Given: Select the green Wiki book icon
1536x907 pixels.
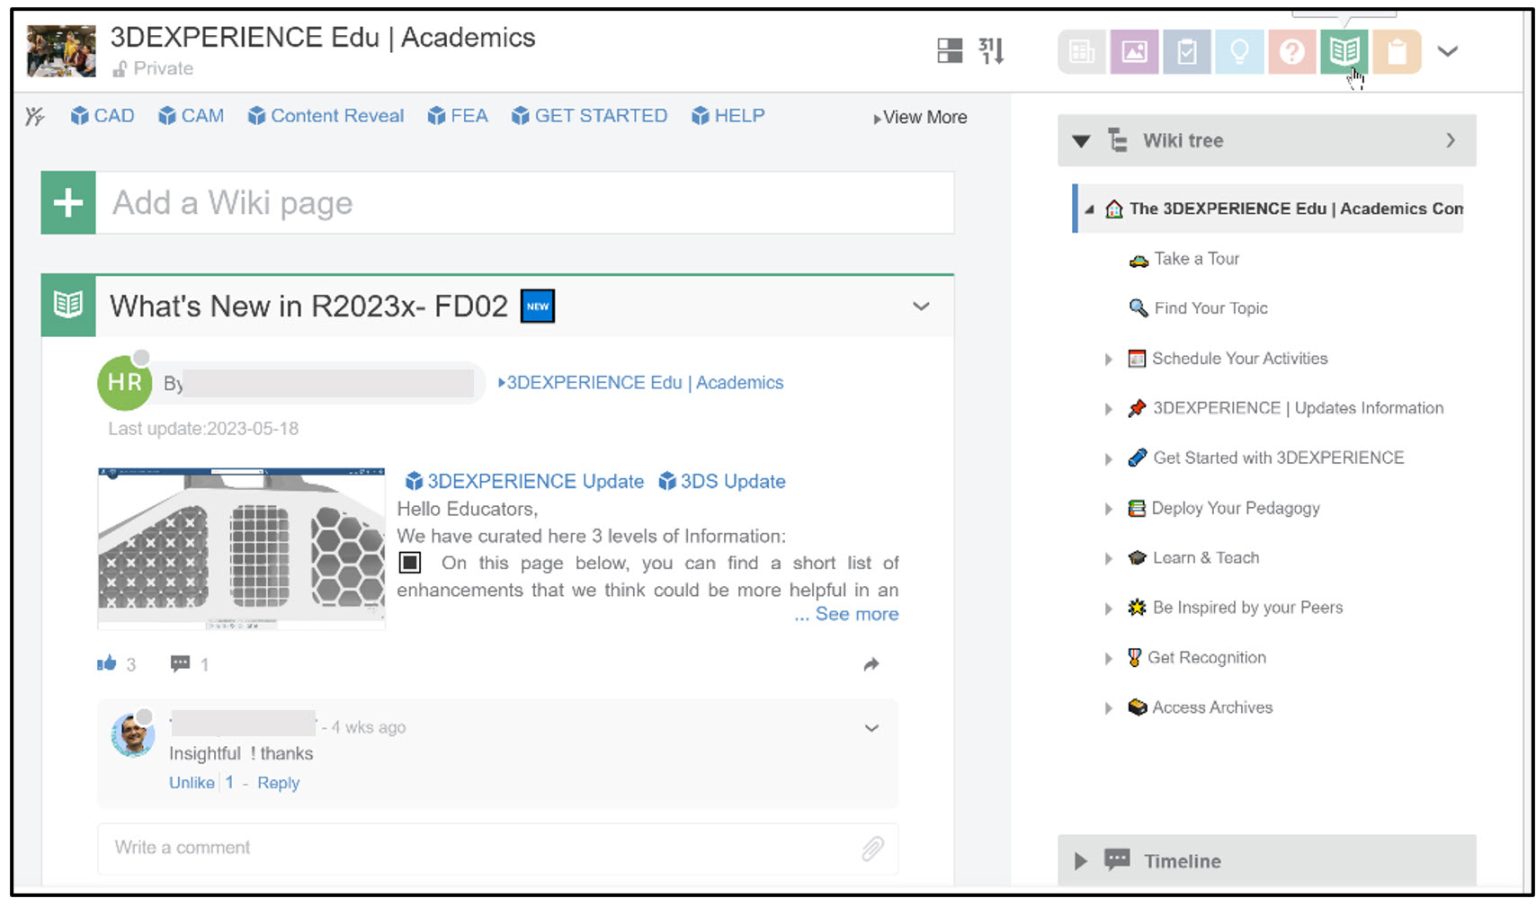Looking at the screenshot, I should pos(1345,52).
